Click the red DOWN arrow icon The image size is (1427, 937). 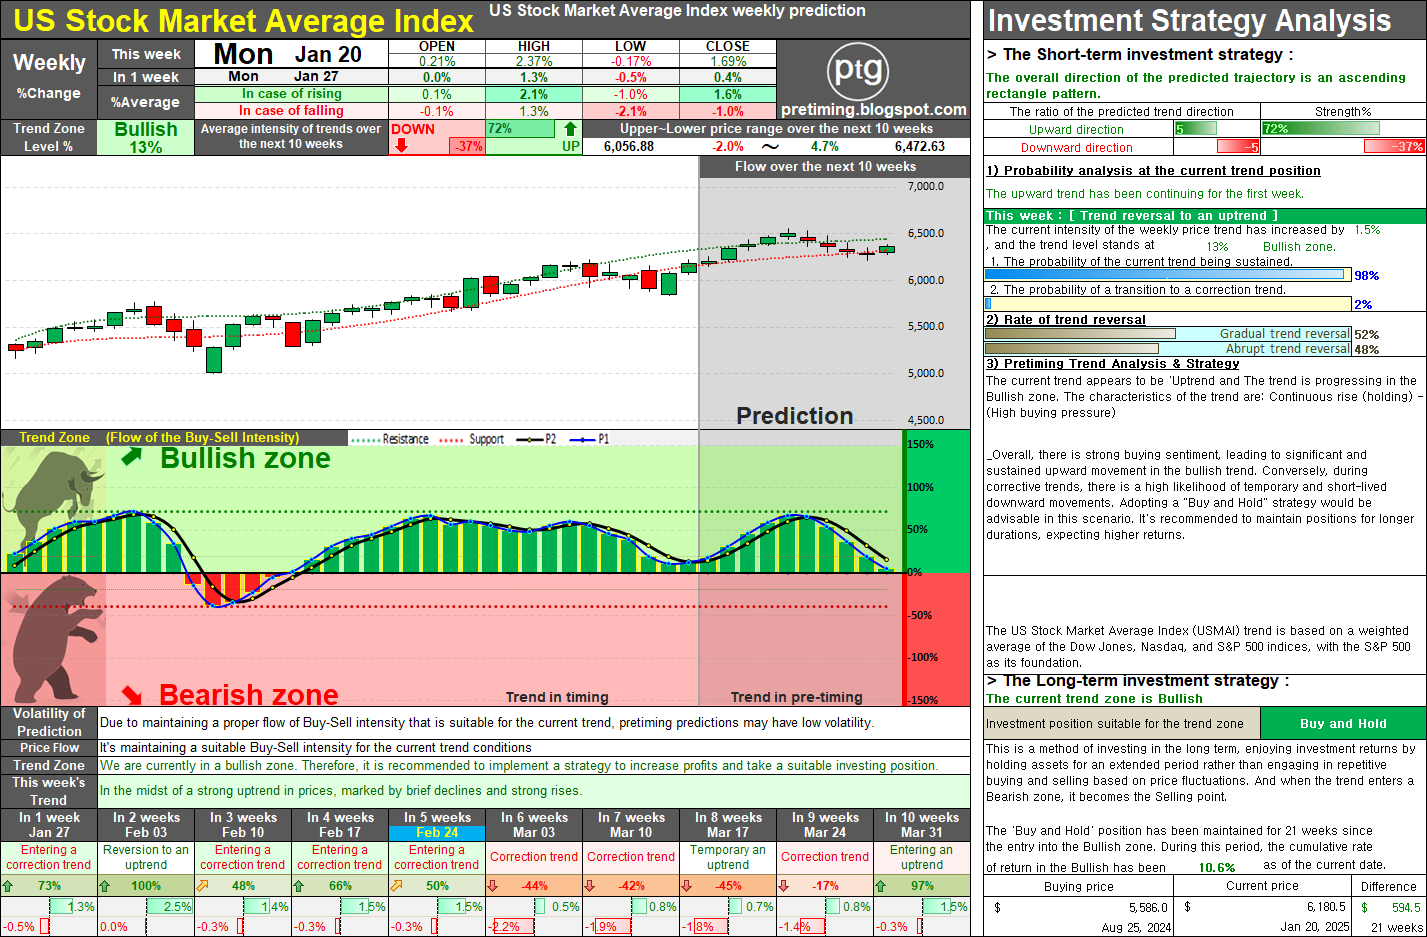(402, 146)
